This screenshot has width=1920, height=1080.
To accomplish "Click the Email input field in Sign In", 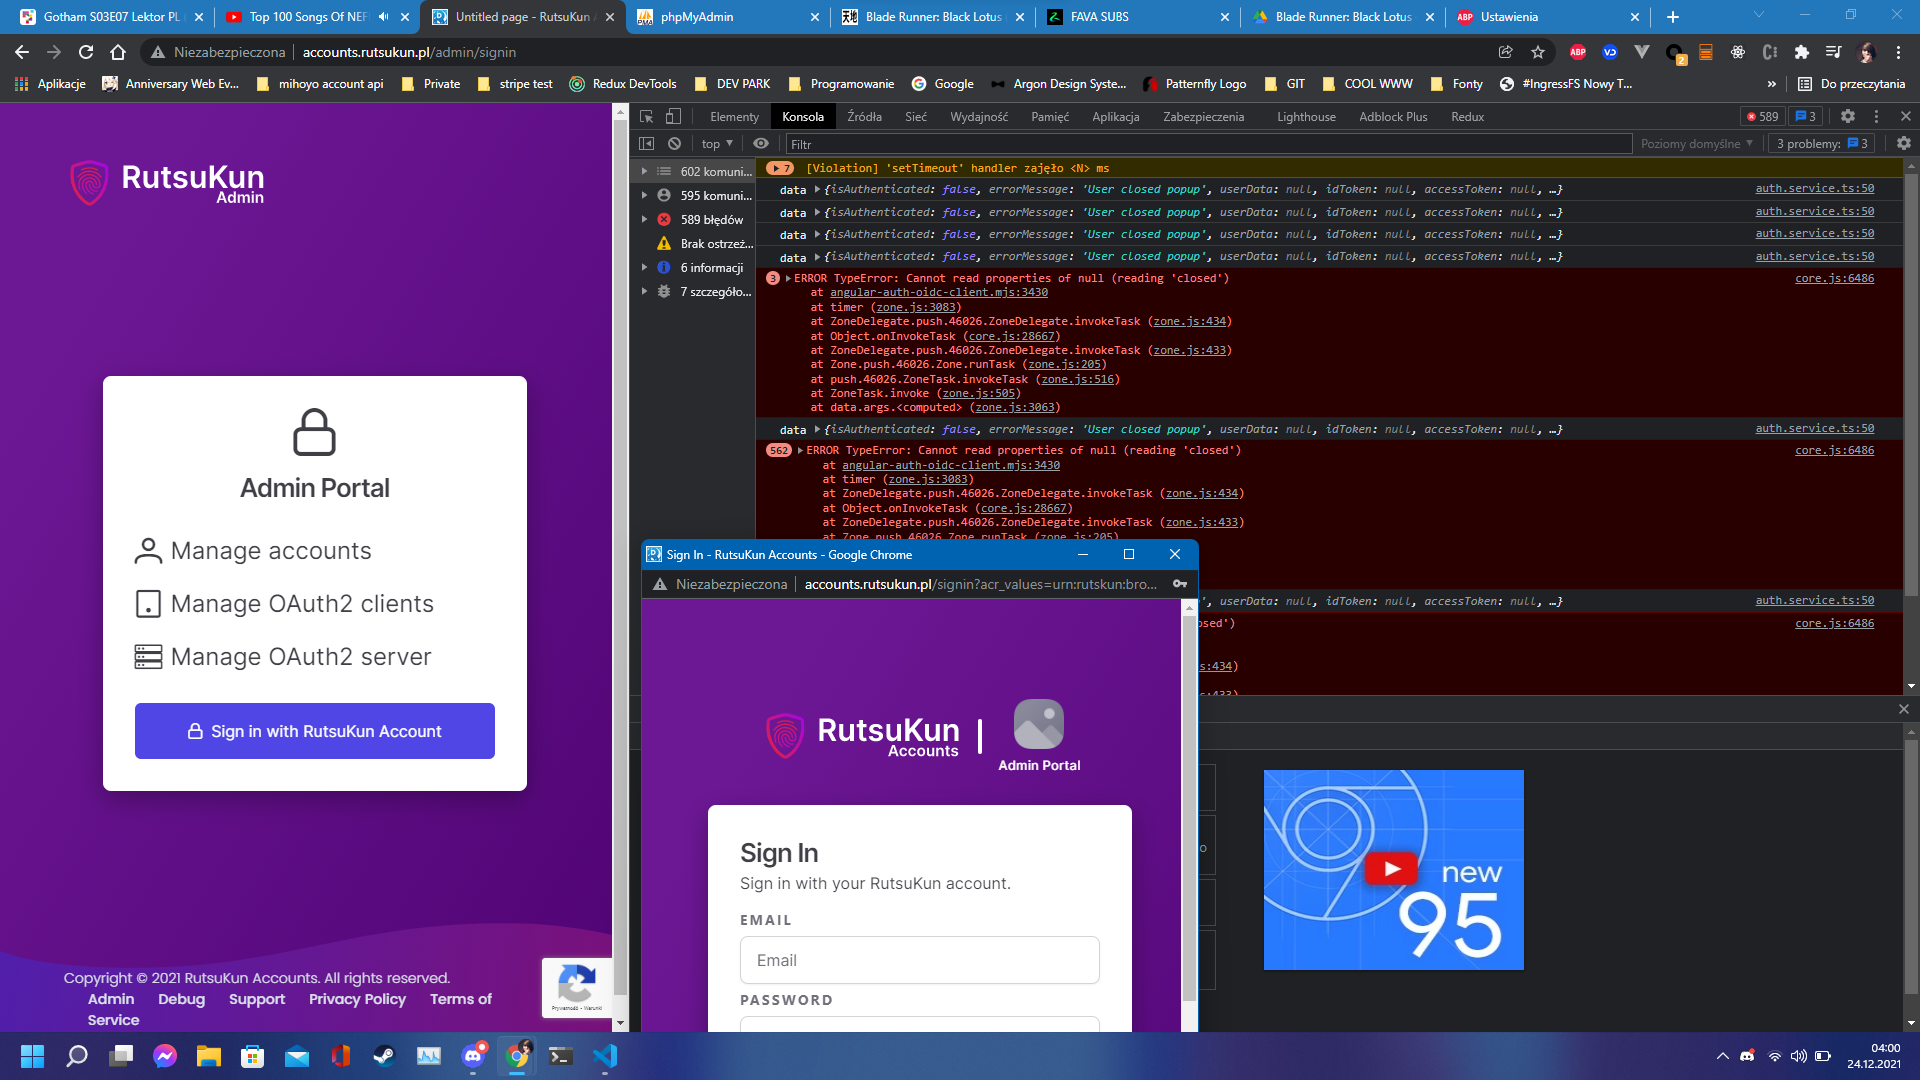I will pyautogui.click(x=919, y=960).
